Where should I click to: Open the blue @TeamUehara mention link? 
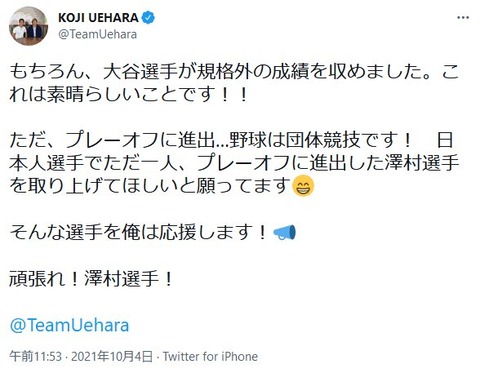pos(69,325)
